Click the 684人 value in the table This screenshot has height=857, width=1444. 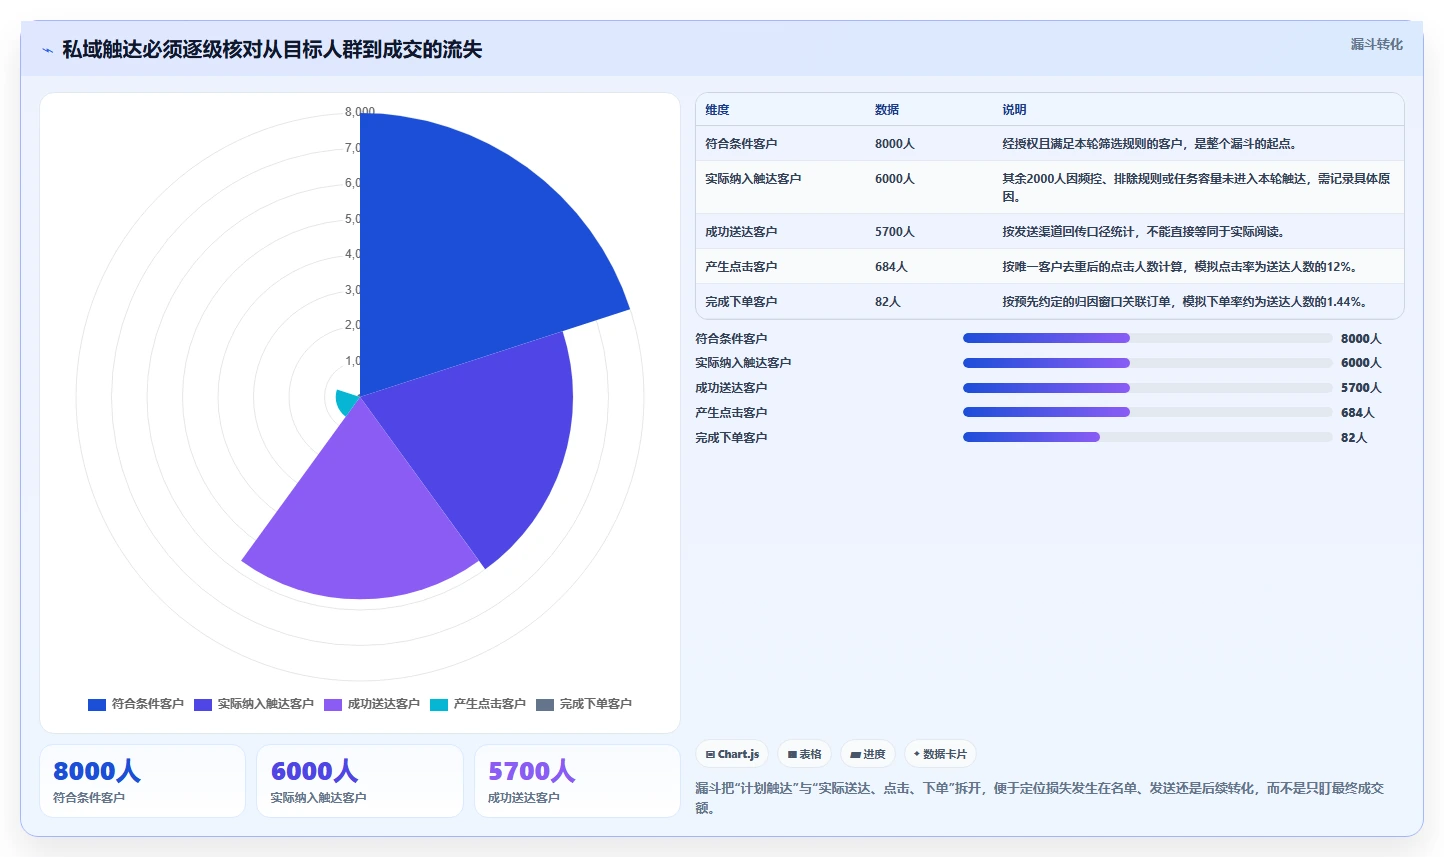pyautogui.click(x=891, y=267)
